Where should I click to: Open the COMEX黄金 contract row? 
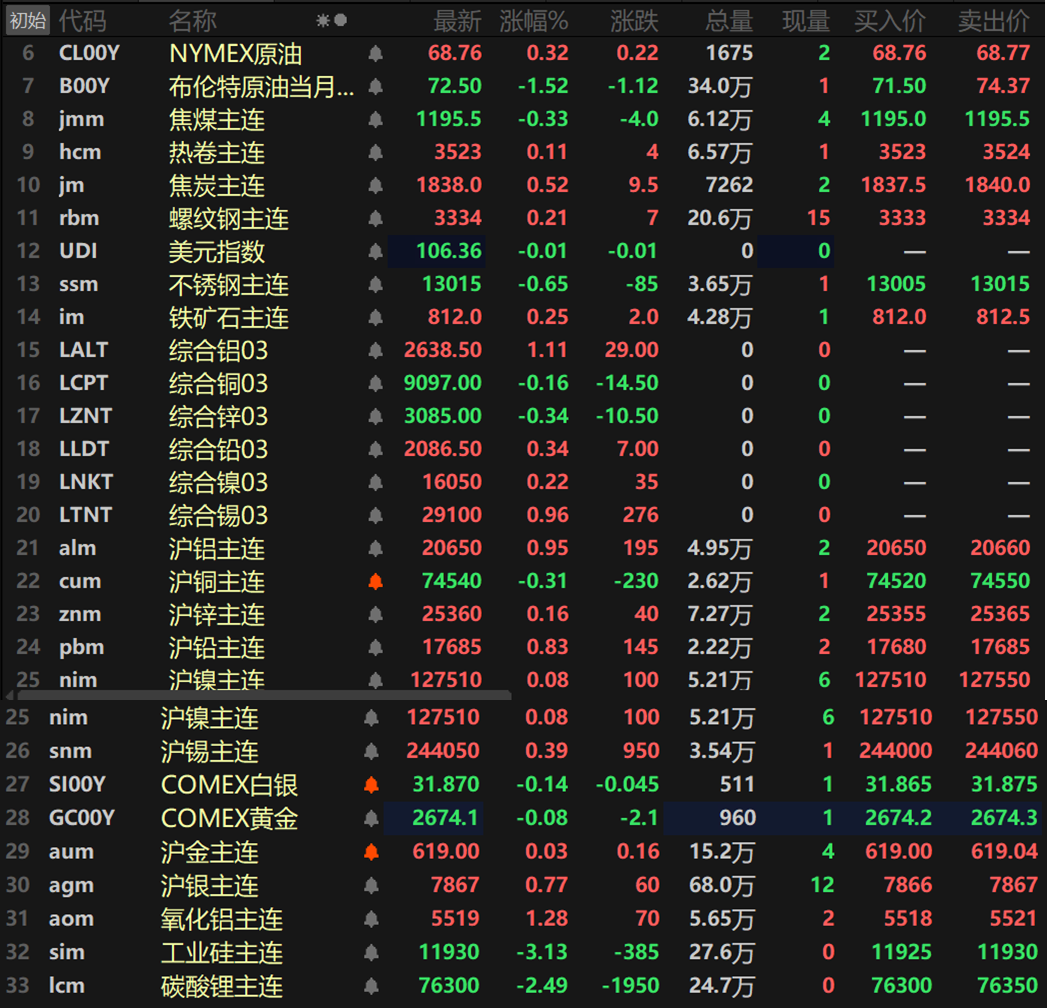(x=229, y=819)
